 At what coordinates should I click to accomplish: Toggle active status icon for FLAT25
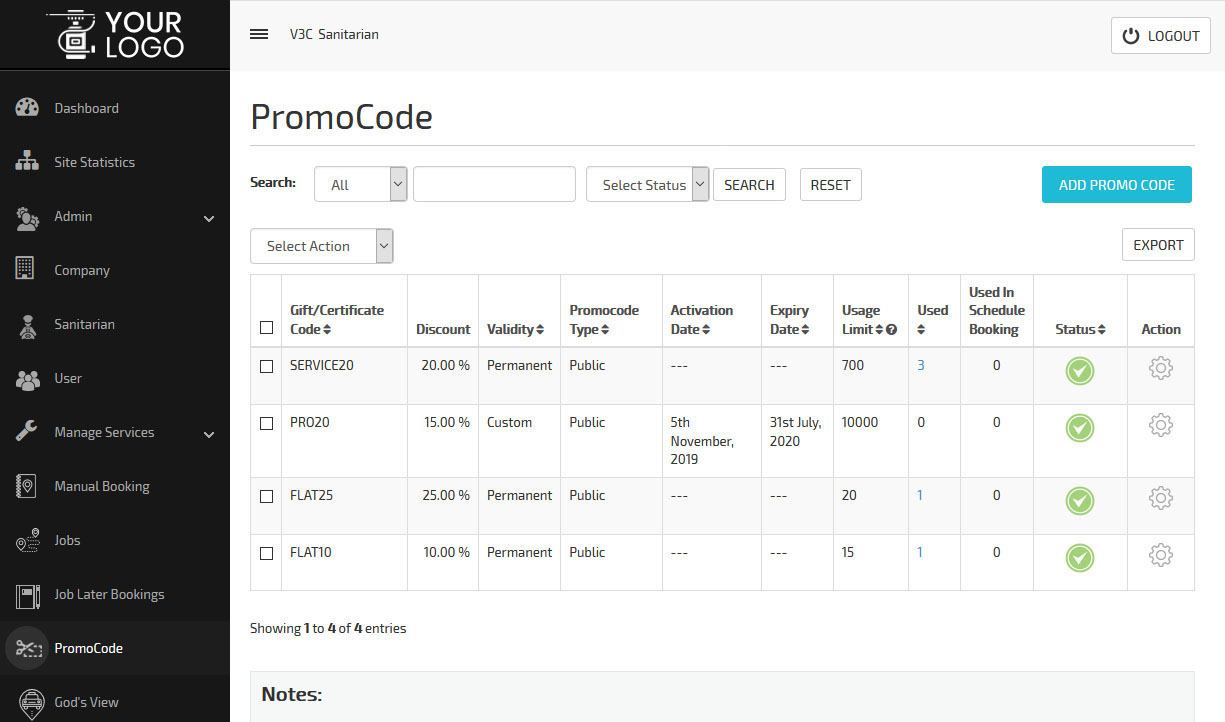click(1080, 500)
